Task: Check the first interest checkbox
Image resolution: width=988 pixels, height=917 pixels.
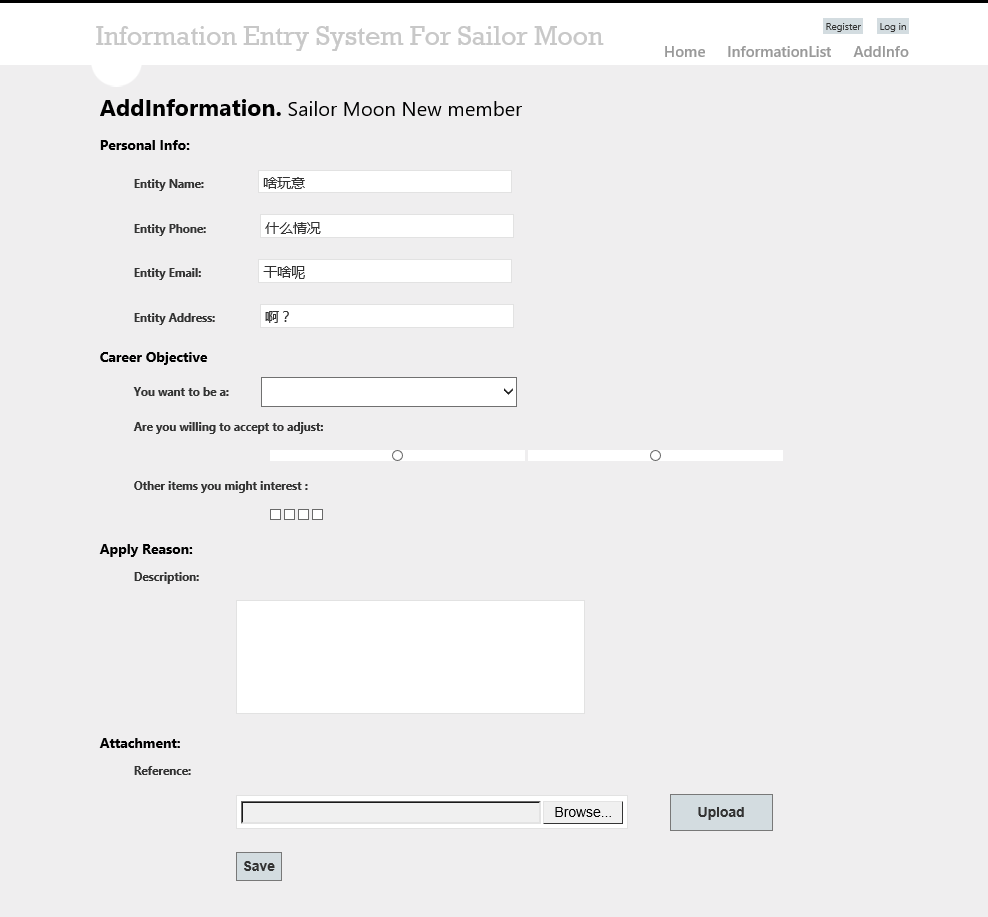Action: click(x=275, y=515)
